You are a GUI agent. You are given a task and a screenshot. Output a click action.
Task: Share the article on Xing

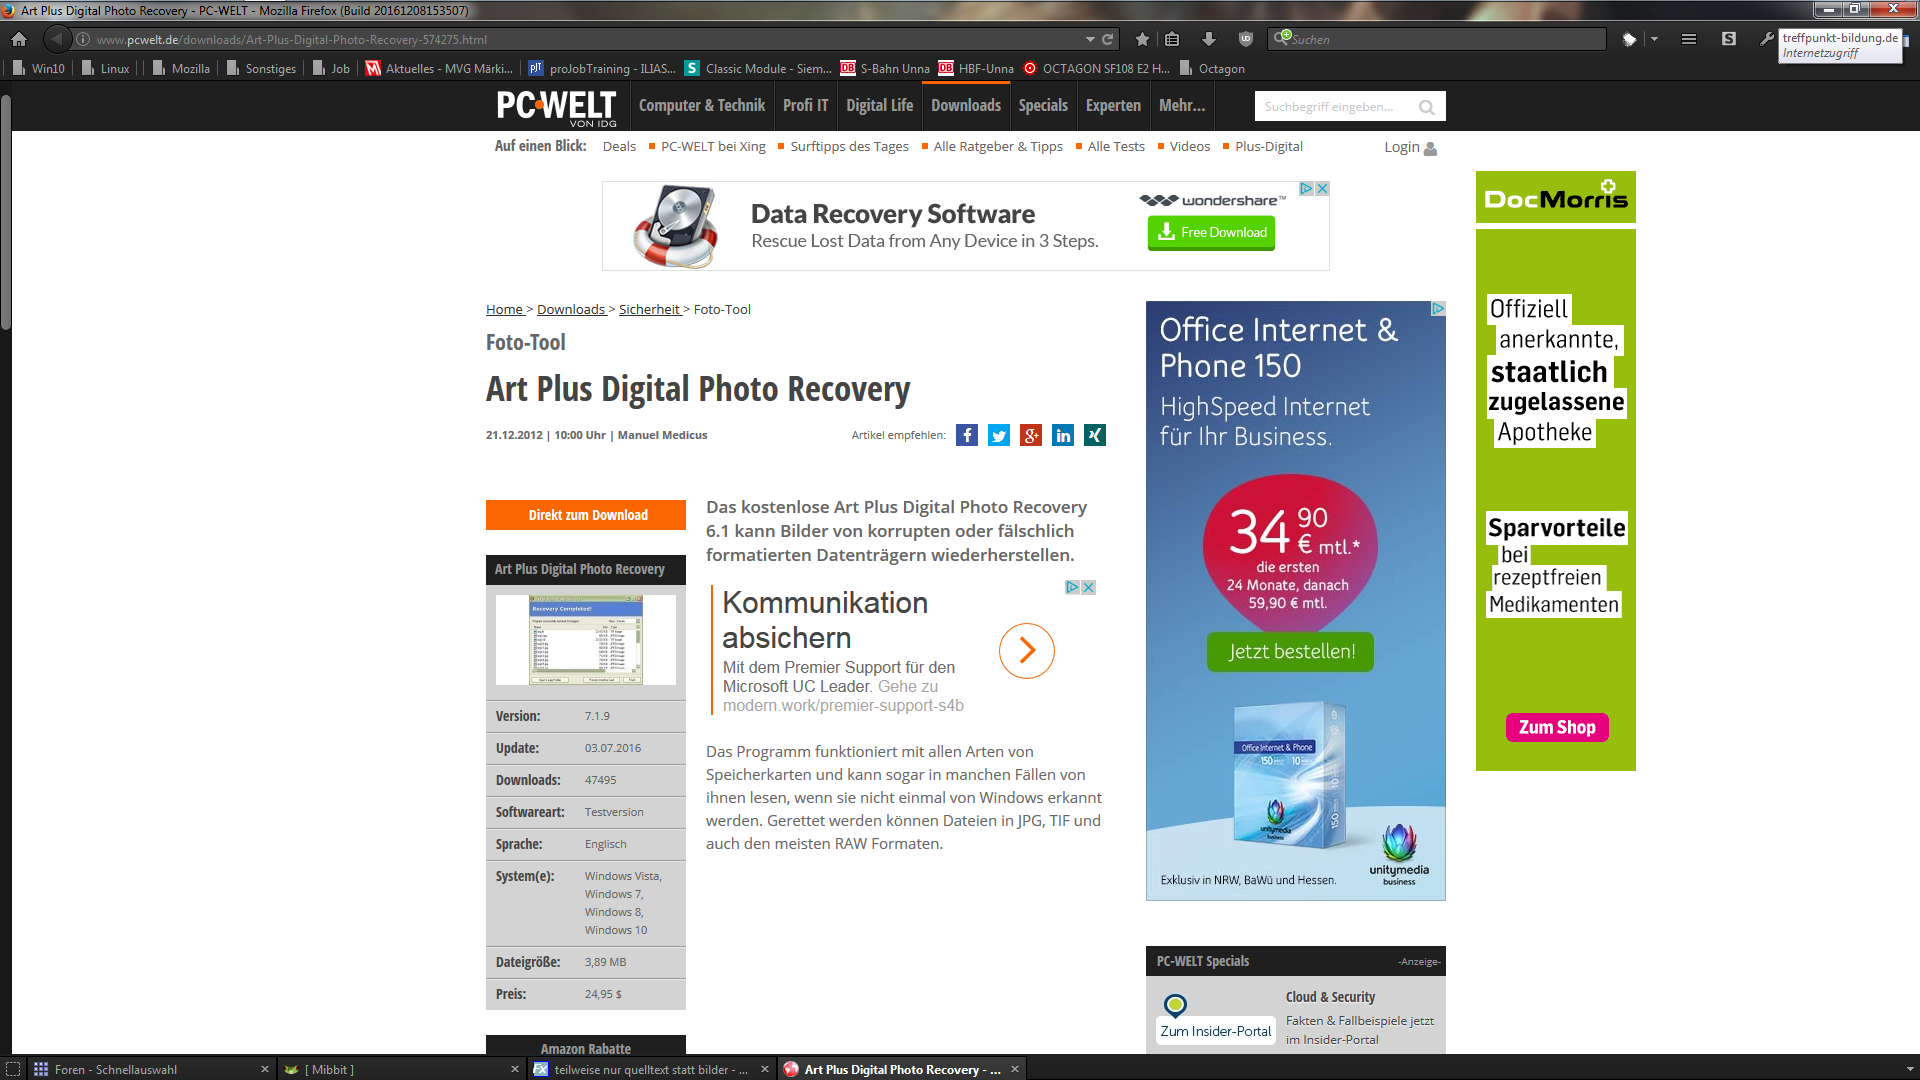tap(1094, 435)
